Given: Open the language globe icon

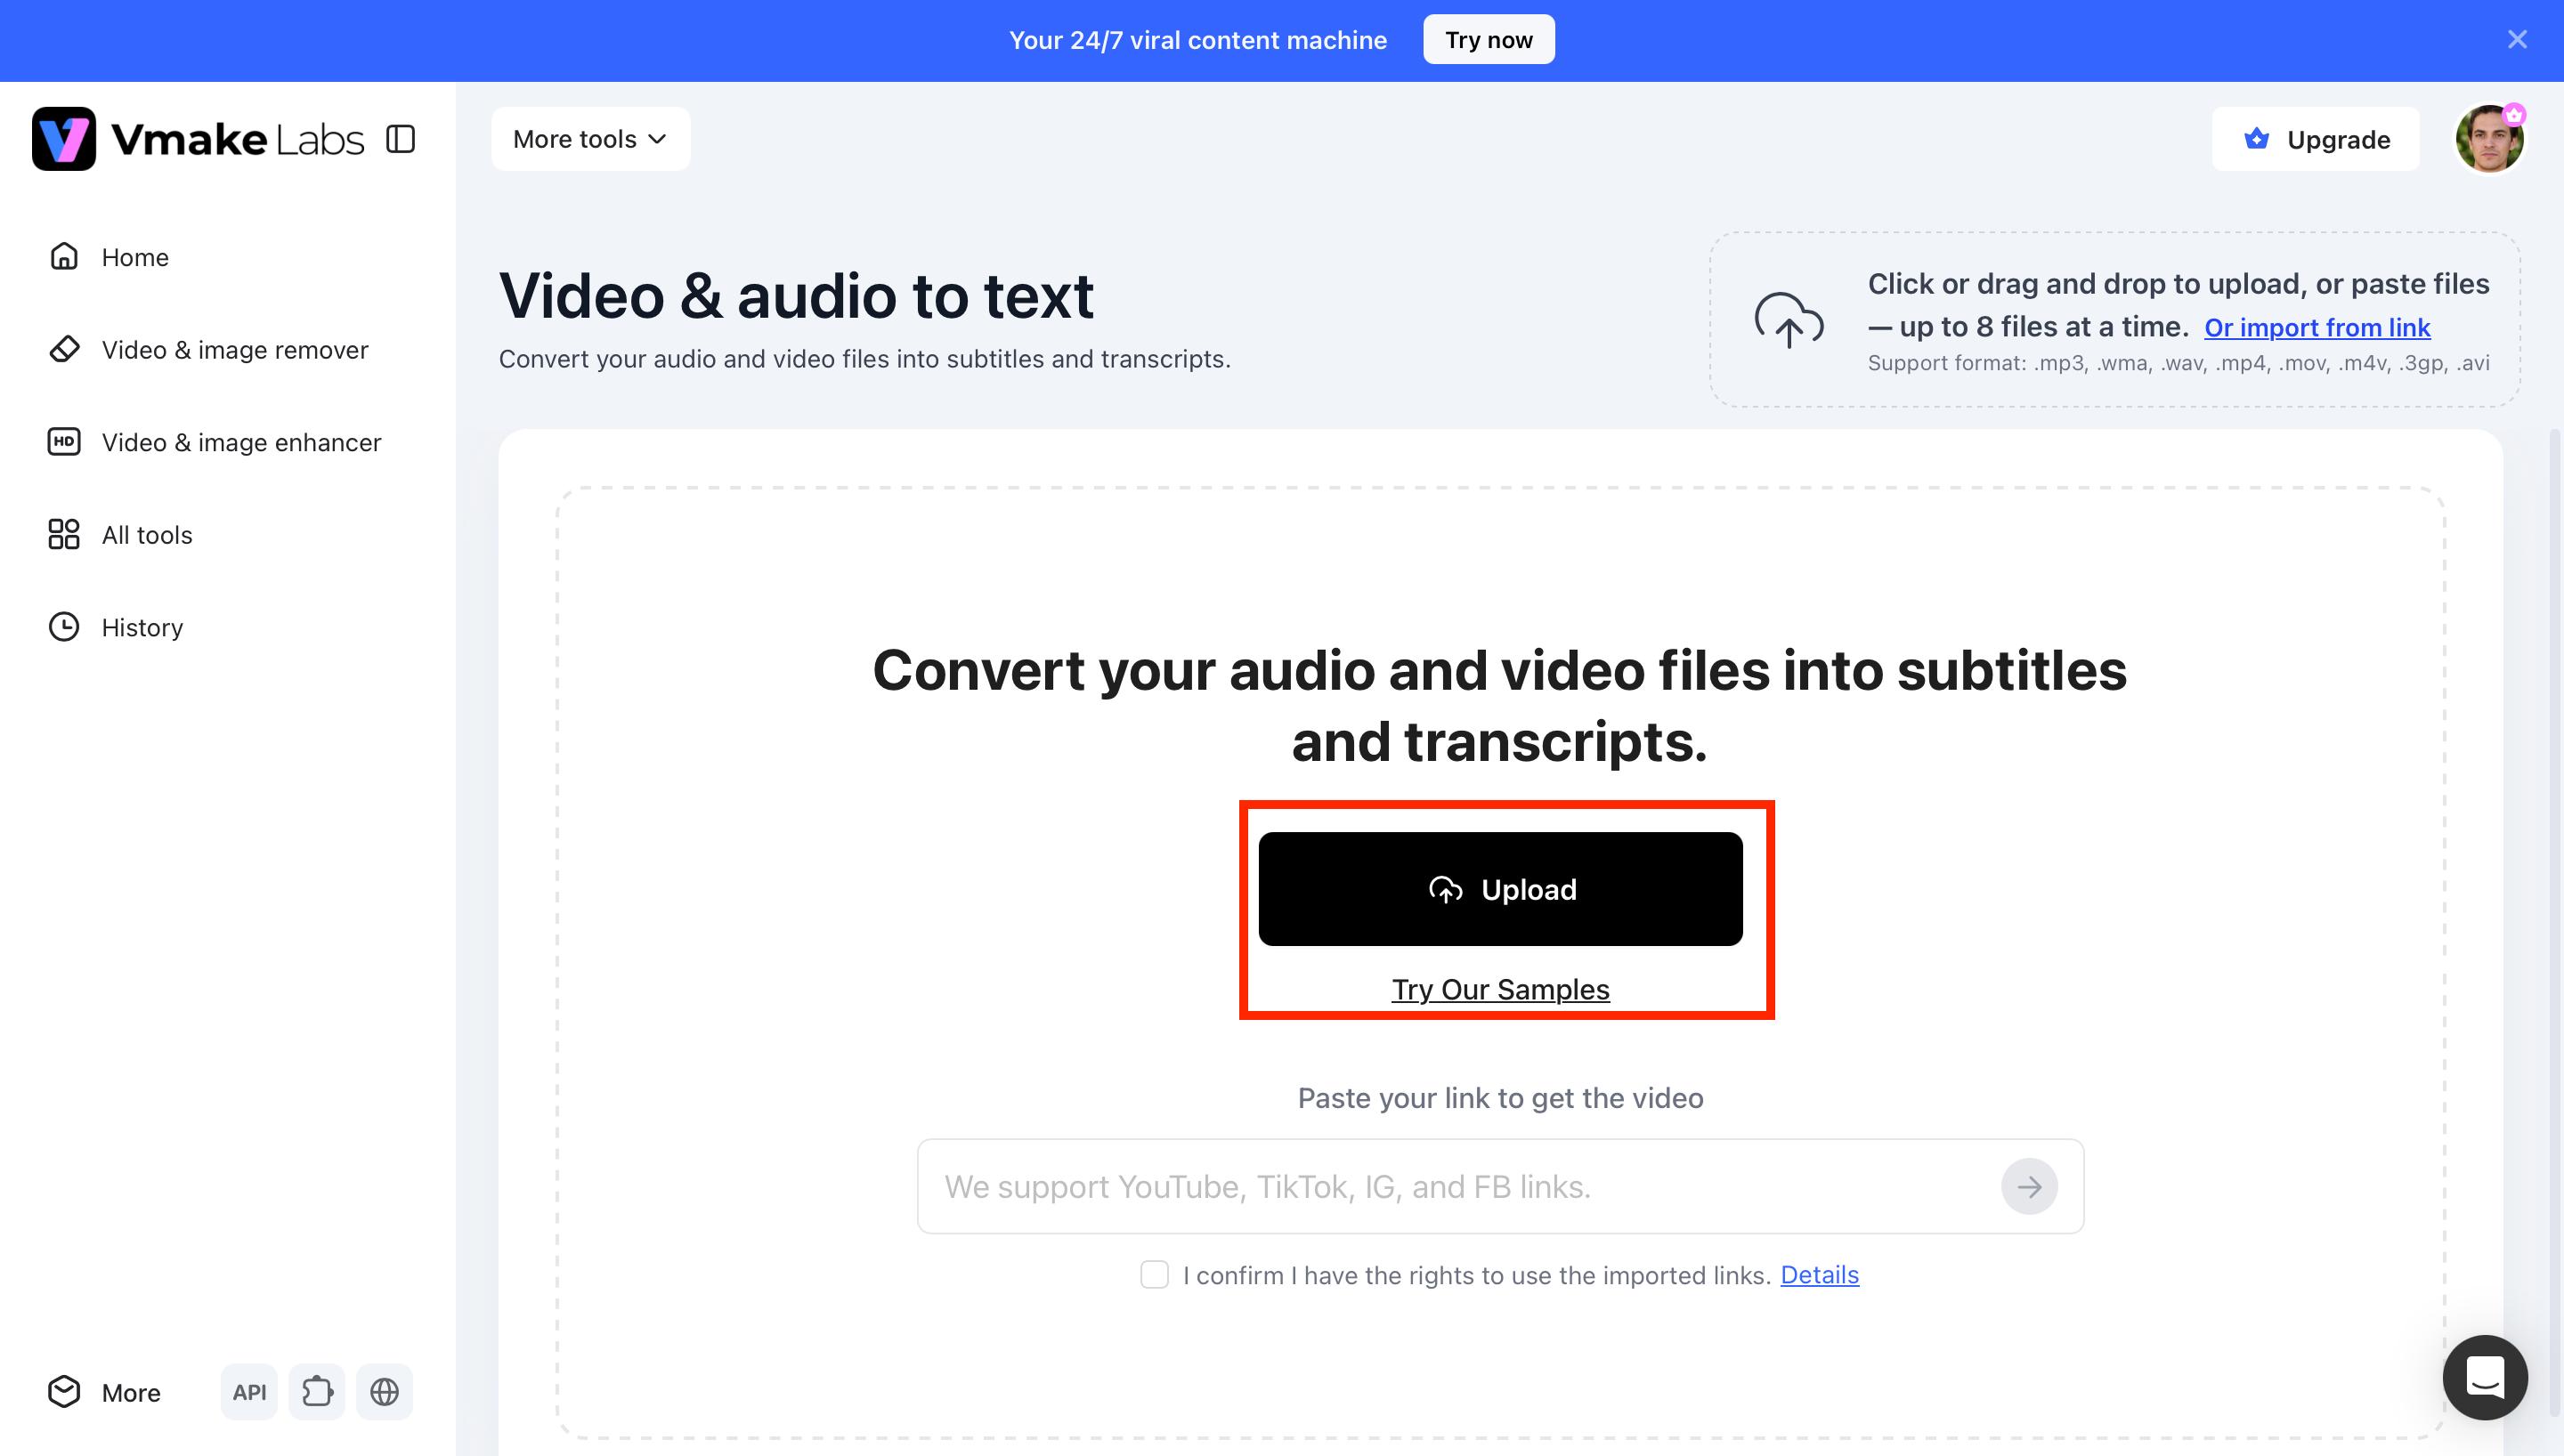Looking at the screenshot, I should pyautogui.click(x=385, y=1392).
